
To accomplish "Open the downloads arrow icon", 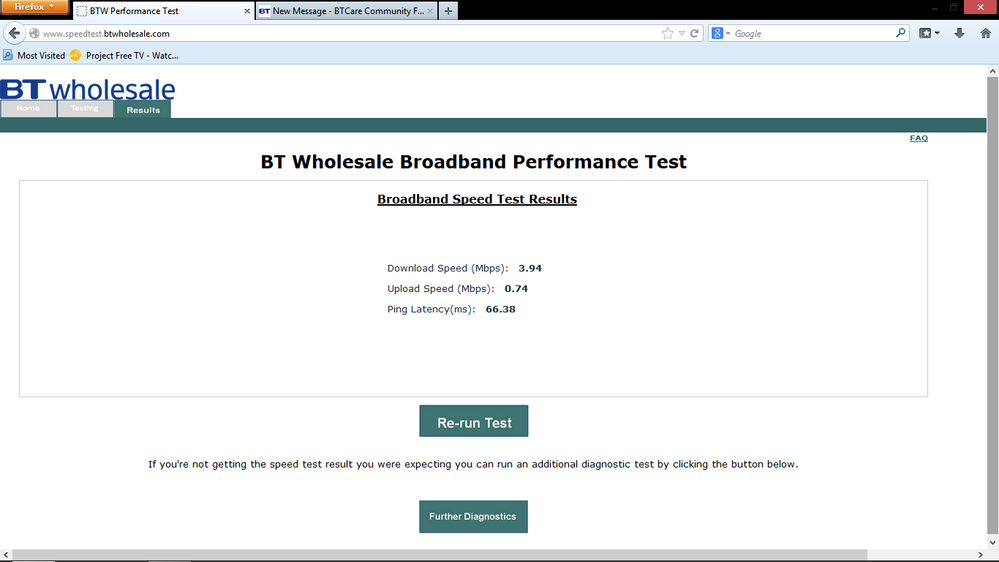I will (x=959, y=33).
